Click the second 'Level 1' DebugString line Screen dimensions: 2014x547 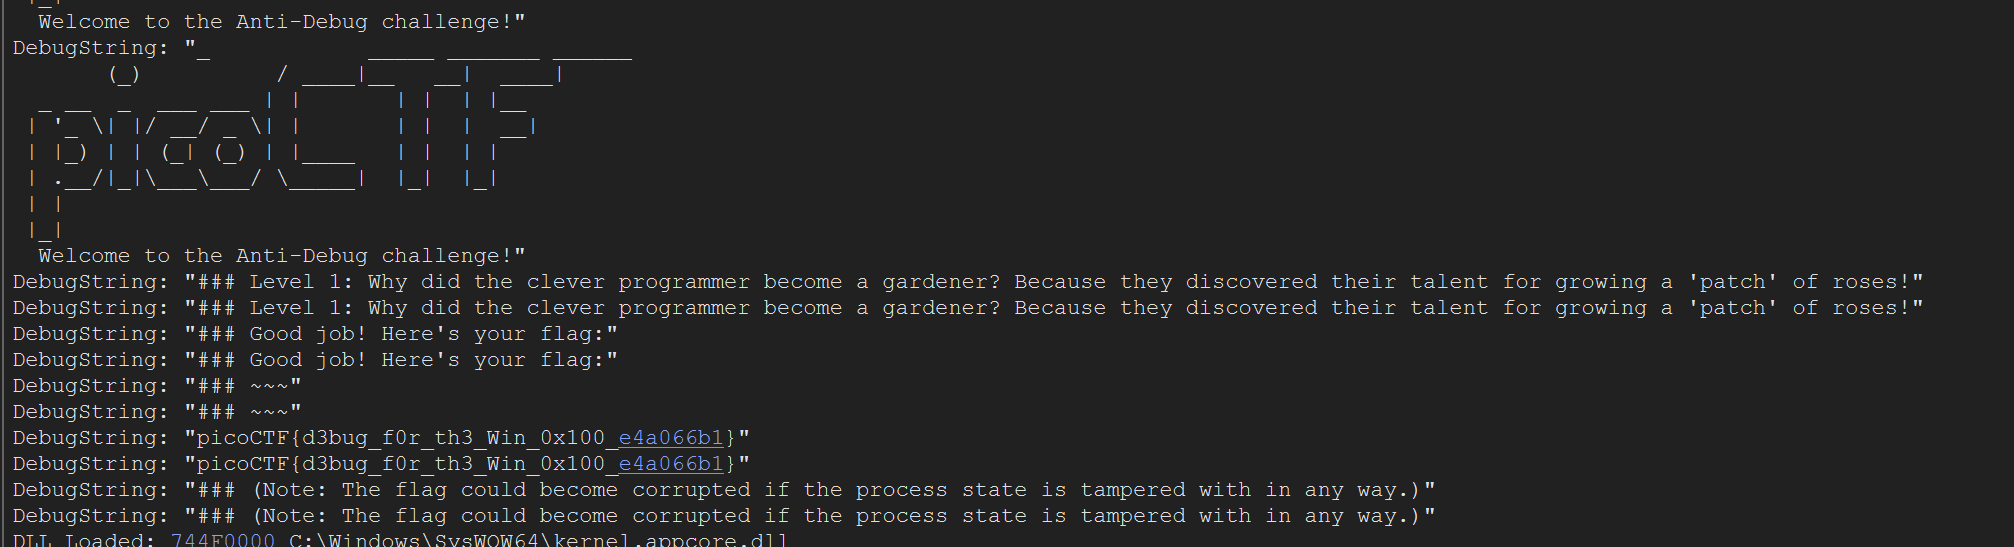968,308
